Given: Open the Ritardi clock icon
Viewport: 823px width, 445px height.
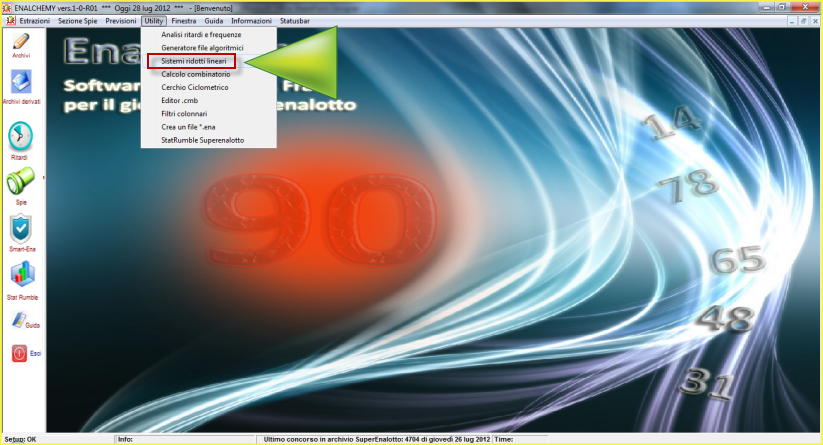Looking at the screenshot, I should tap(20, 136).
